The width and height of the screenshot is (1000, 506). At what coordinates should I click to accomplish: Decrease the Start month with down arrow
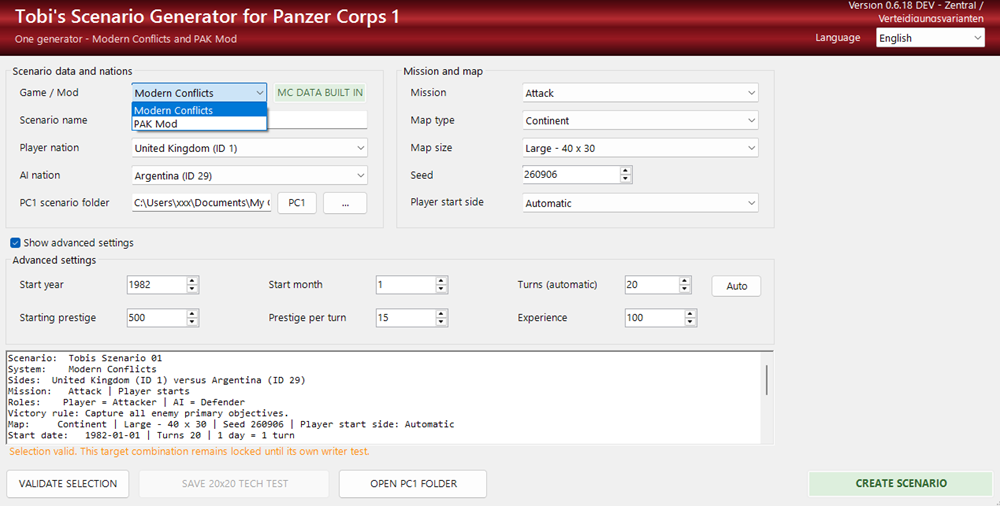(441, 289)
